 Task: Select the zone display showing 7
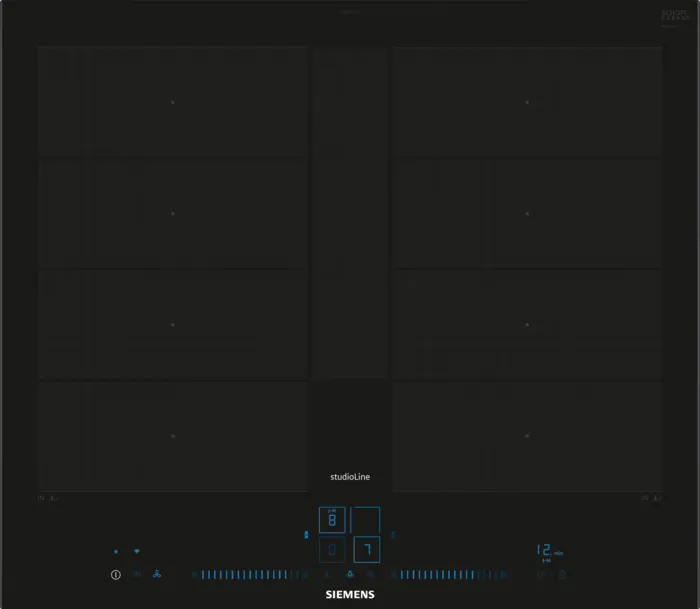pyautogui.click(x=367, y=550)
